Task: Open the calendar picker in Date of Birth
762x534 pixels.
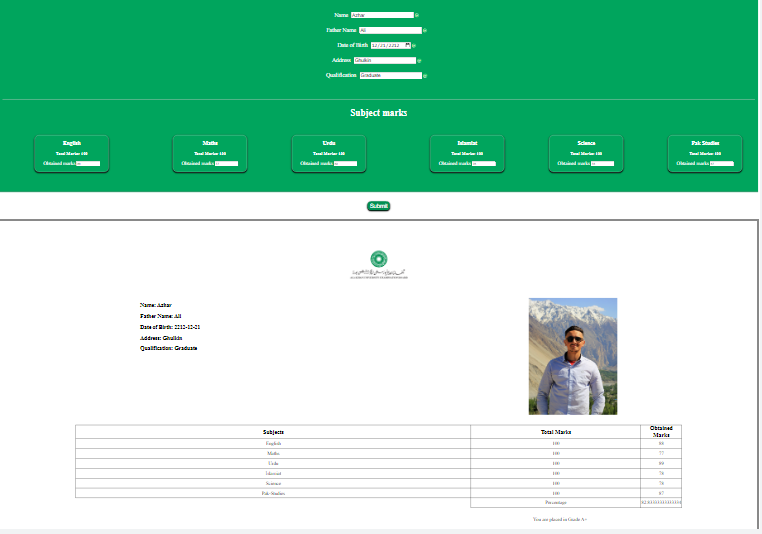Action: tap(407, 45)
